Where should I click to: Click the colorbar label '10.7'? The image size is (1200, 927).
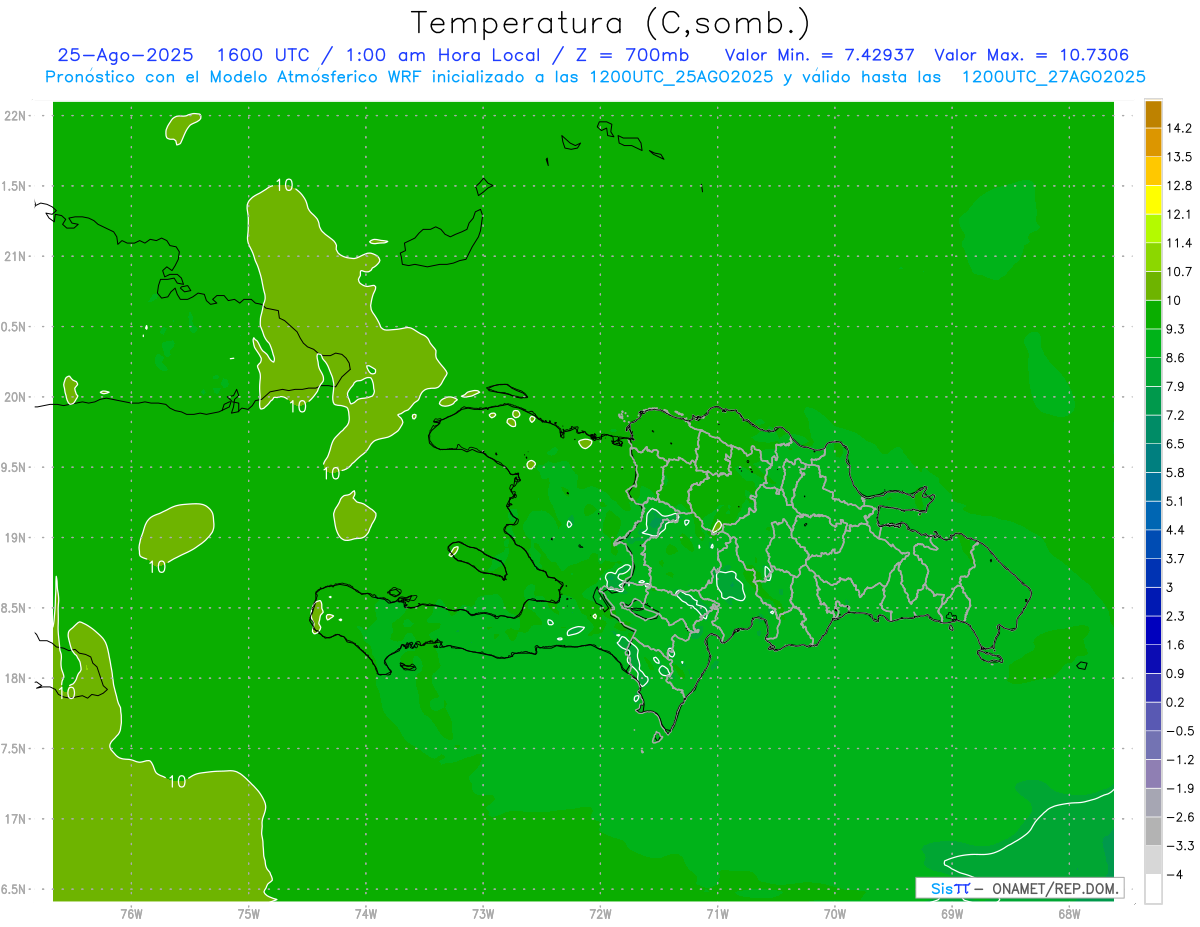1180,272
